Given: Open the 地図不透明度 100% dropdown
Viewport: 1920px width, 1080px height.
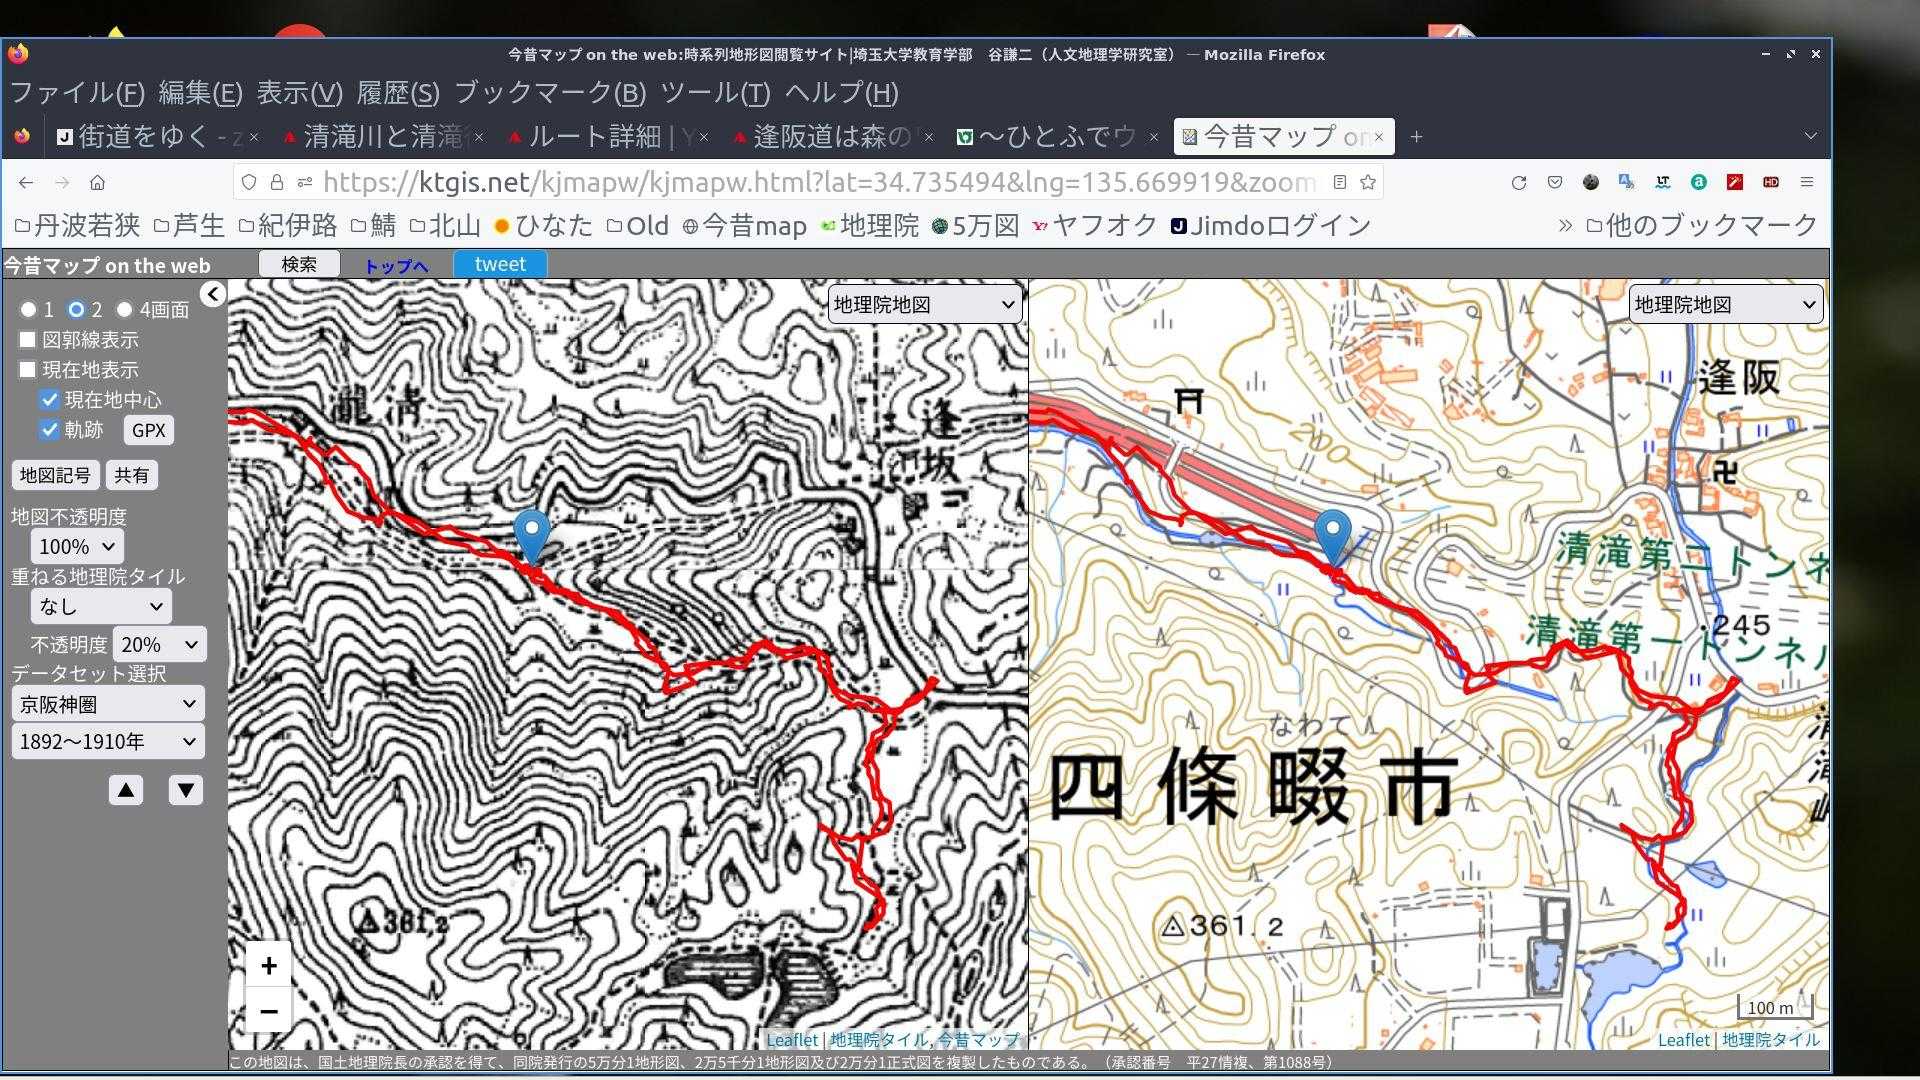Looking at the screenshot, I should coord(77,546).
